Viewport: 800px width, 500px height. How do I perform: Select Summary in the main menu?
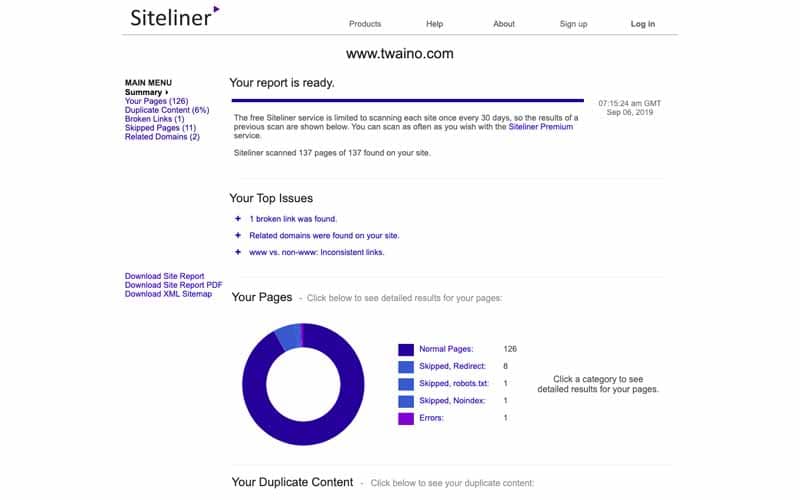pyautogui.click(x=146, y=92)
